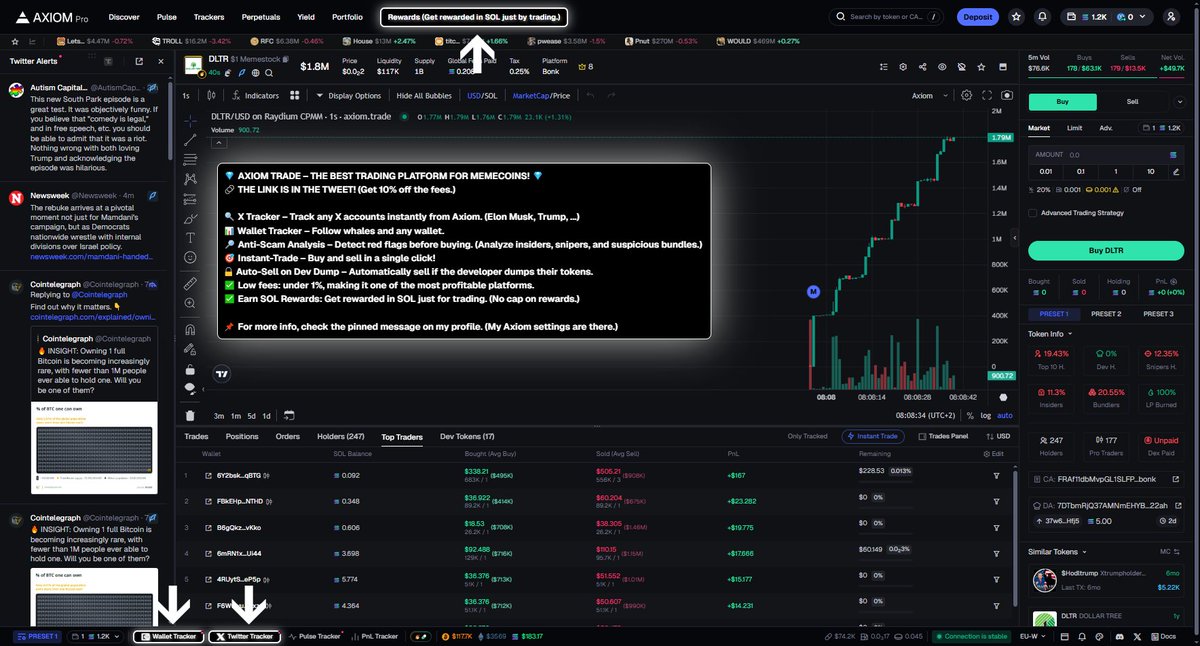Click the crossed-out hide-token icon in header
1200x646 pixels.
click(x=960, y=67)
